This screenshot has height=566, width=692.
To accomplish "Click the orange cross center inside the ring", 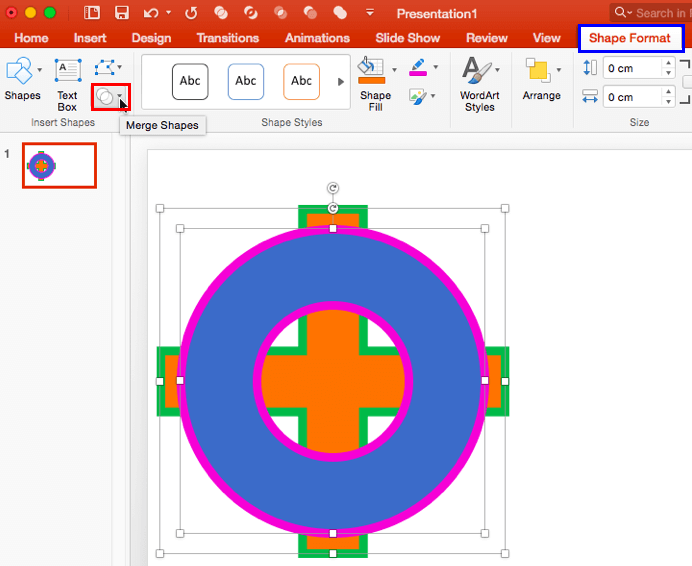I will (x=333, y=381).
